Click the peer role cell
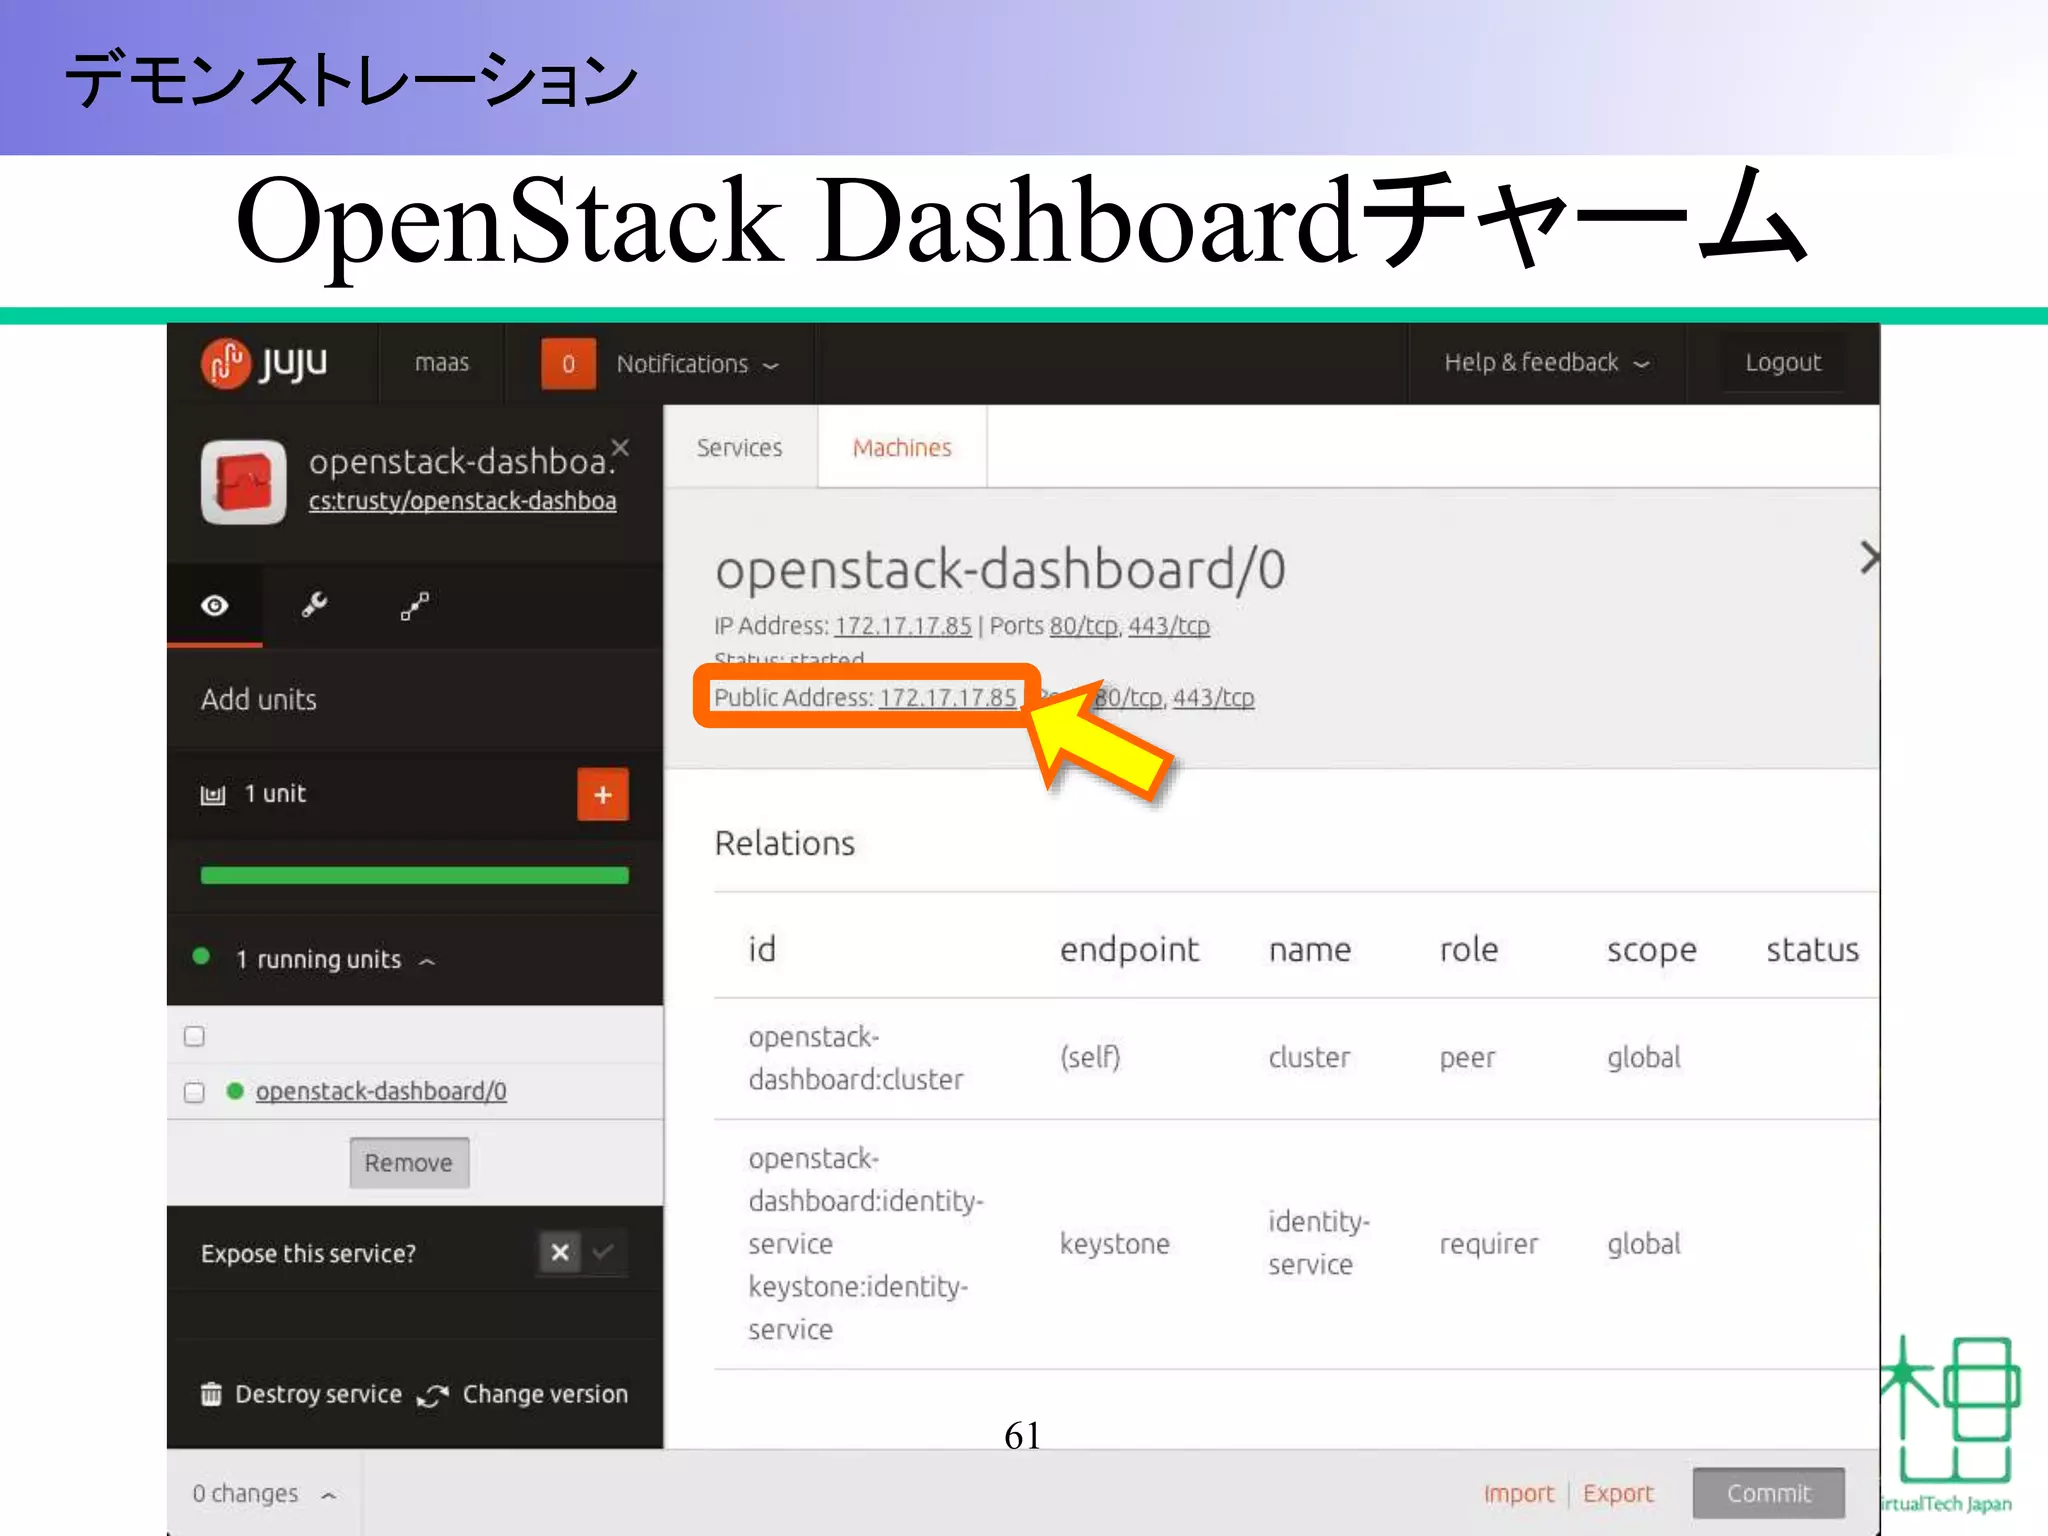2048x1536 pixels. (x=1467, y=1058)
